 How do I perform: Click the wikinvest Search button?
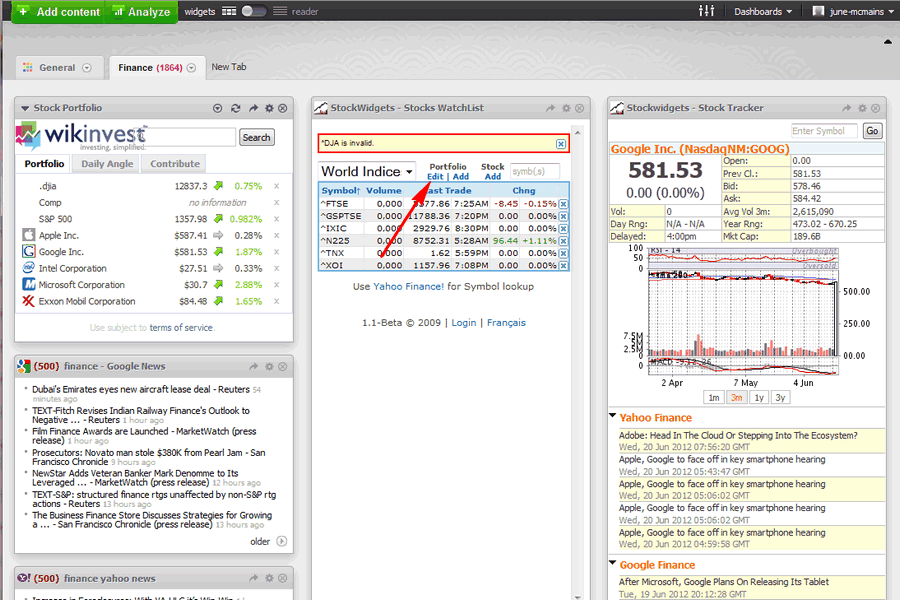tap(257, 138)
